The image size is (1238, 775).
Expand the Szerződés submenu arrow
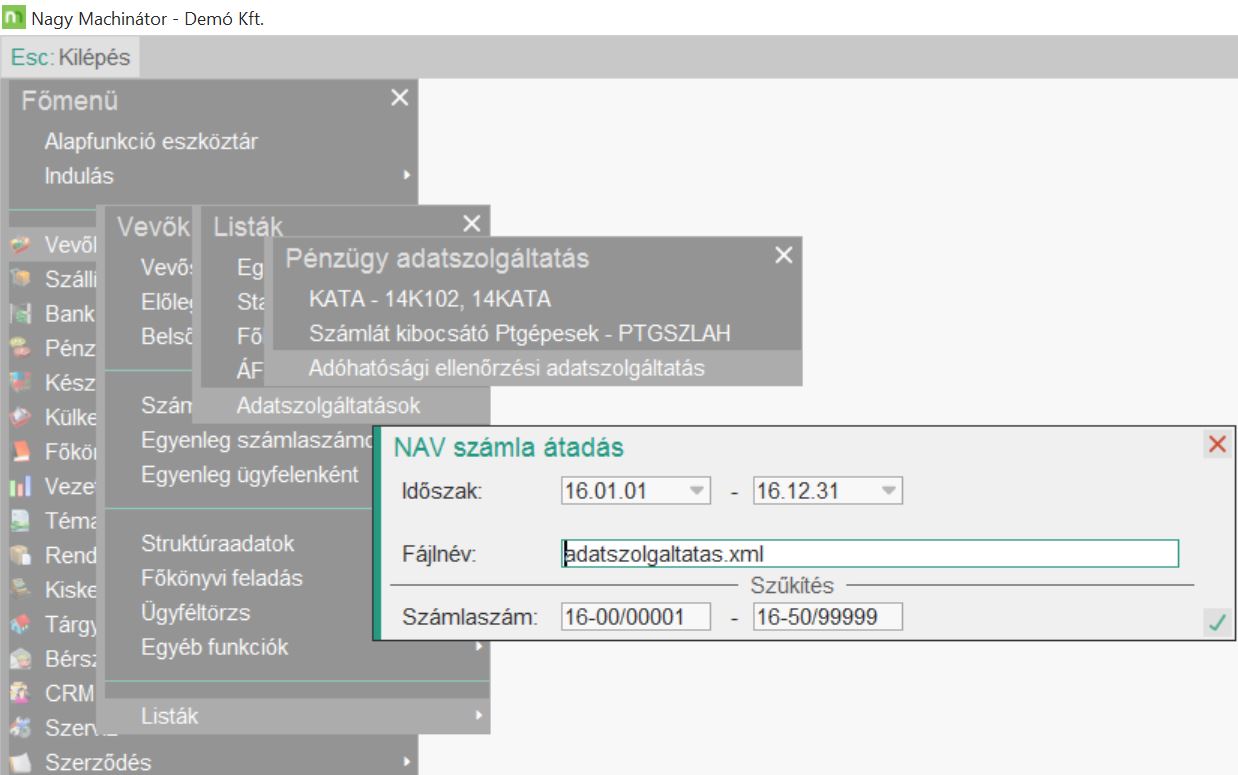407,763
